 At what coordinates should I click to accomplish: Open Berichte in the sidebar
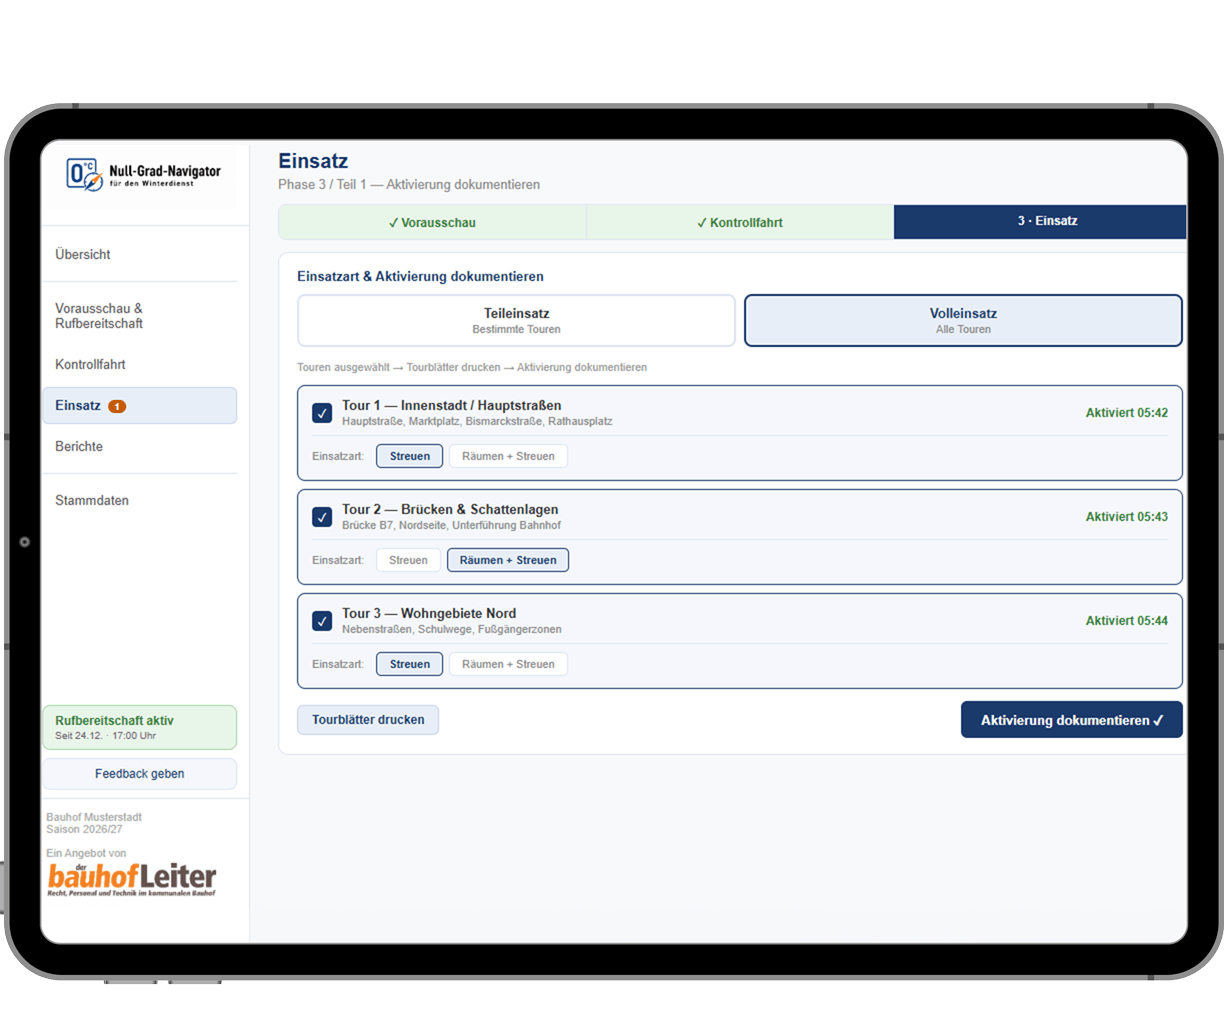click(79, 447)
